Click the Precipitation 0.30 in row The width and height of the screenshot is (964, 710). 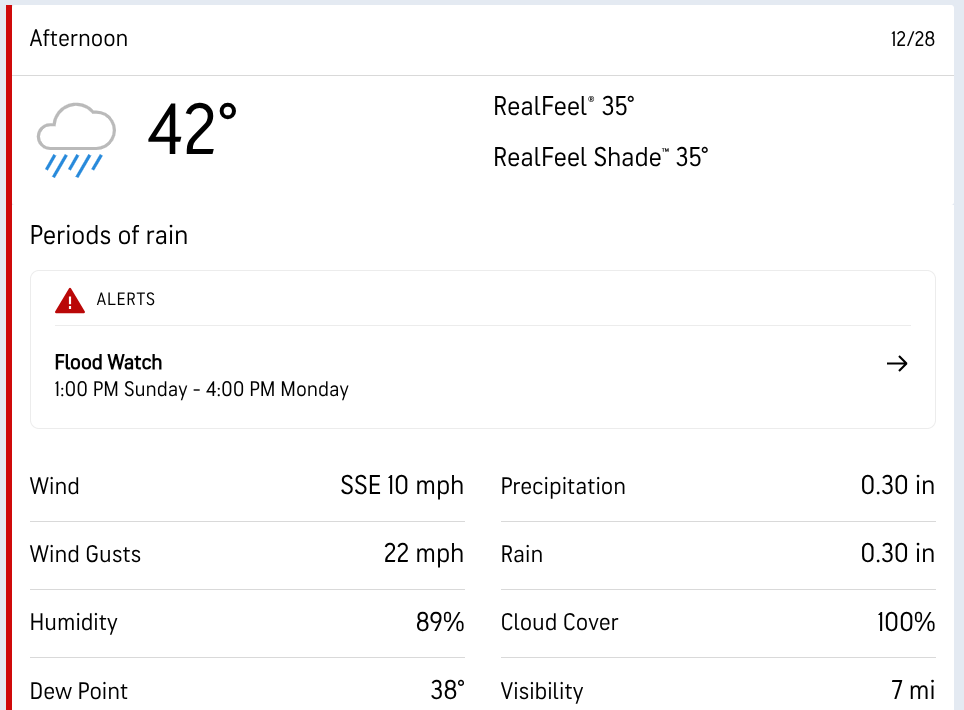tap(717, 486)
